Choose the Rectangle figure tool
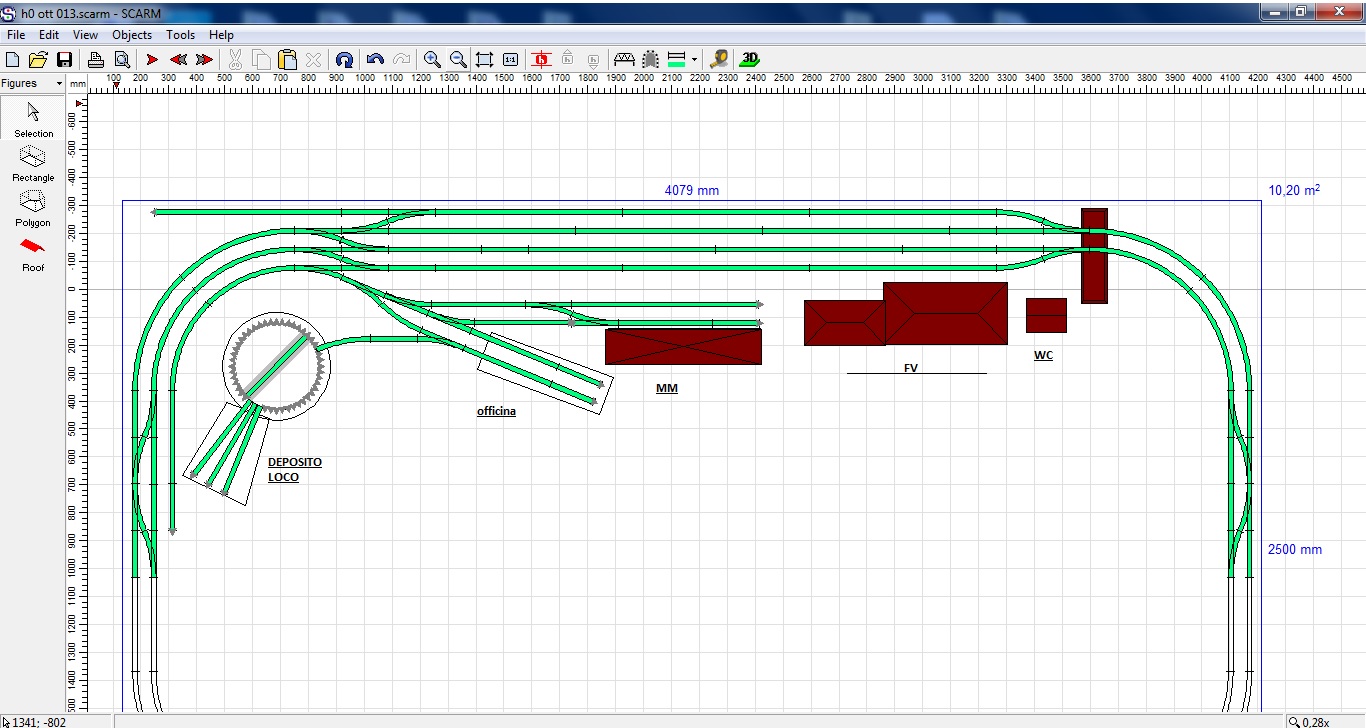Screen dimensions: 1366x728 click(33, 164)
